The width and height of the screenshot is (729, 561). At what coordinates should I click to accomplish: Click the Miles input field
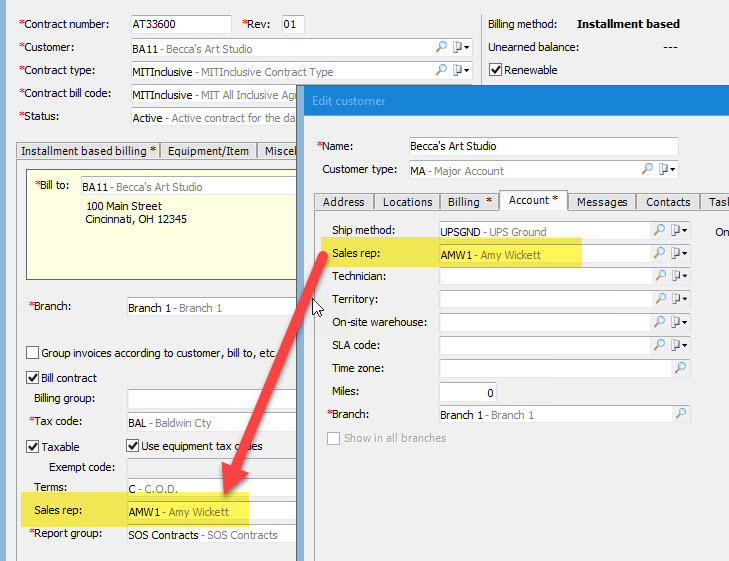468,392
